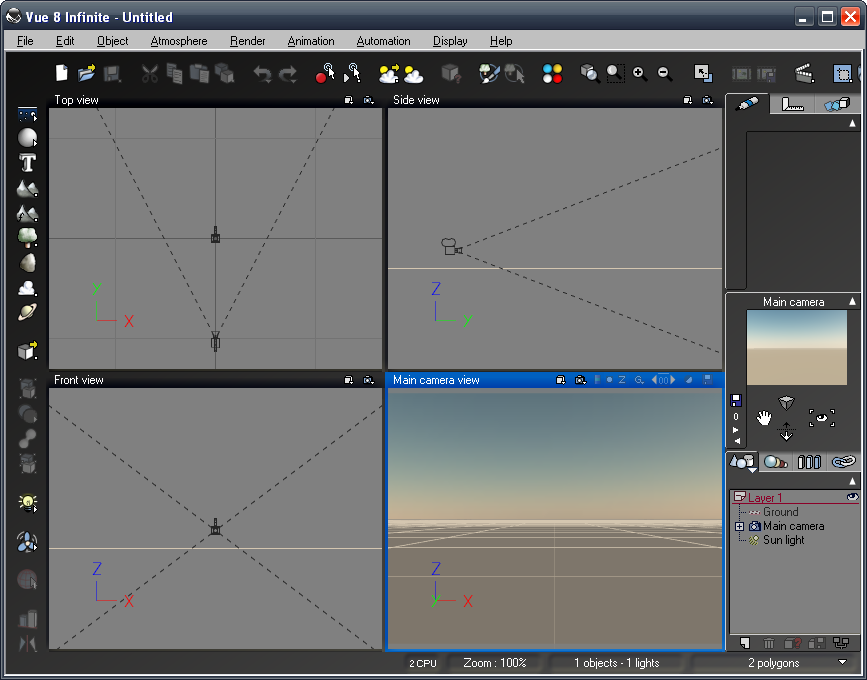The image size is (867, 680).
Task: Collapse the Main camera preview panel
Action: pyautogui.click(x=853, y=301)
